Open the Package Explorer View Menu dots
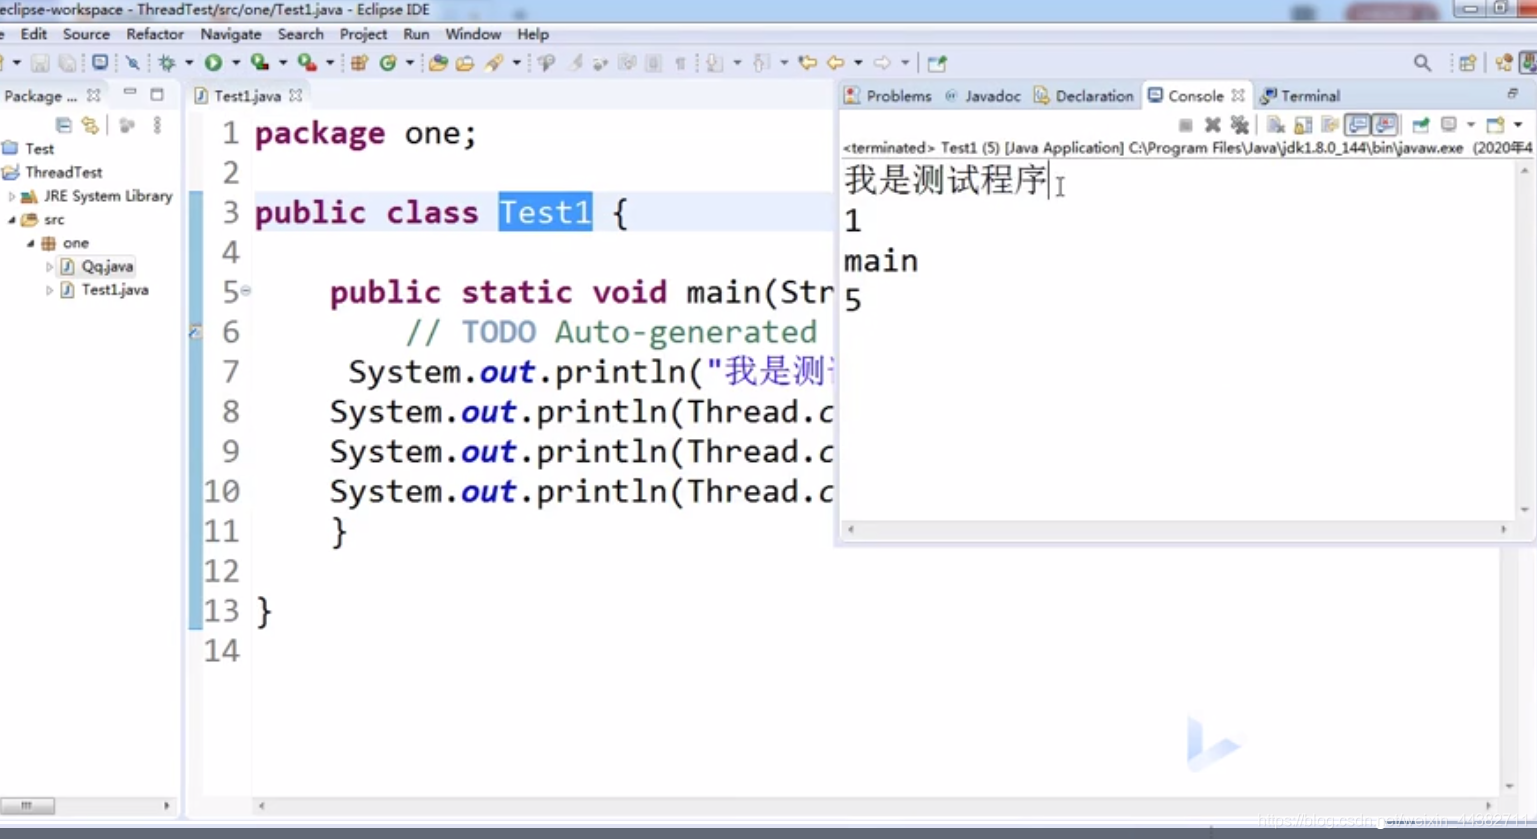Image resolution: width=1537 pixels, height=839 pixels. point(157,125)
